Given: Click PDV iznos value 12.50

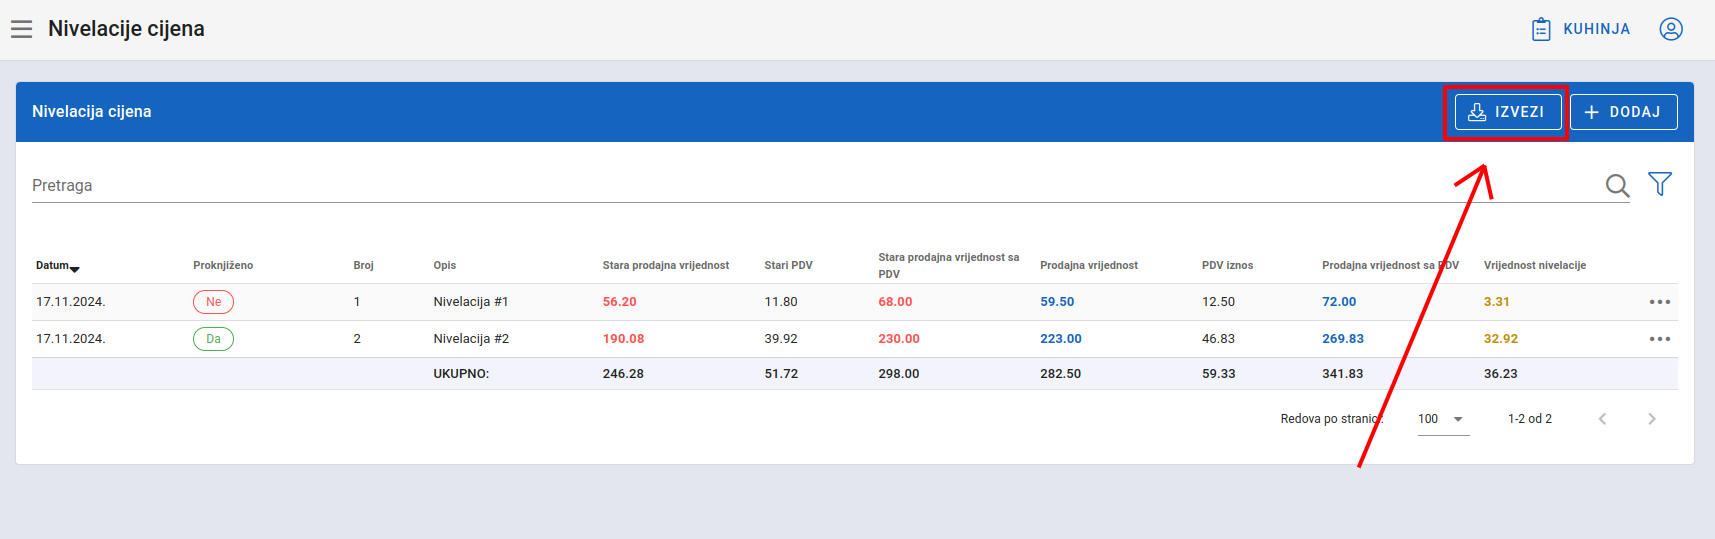Looking at the screenshot, I should tap(1218, 302).
